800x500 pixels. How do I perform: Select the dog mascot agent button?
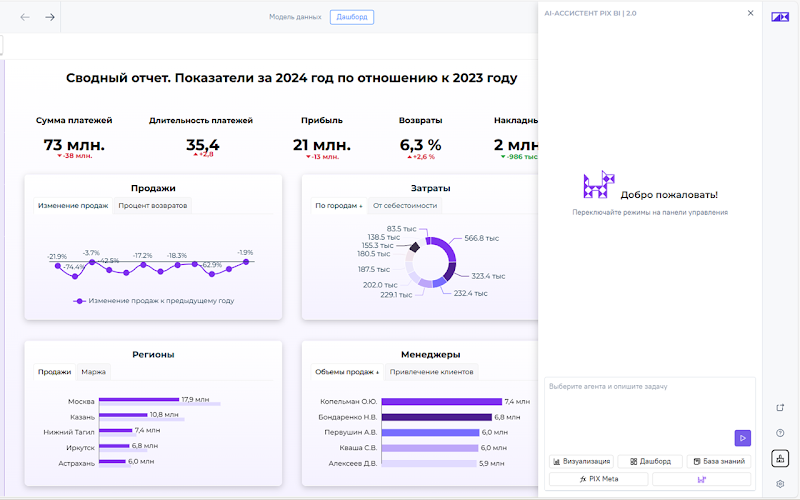(x=702, y=479)
